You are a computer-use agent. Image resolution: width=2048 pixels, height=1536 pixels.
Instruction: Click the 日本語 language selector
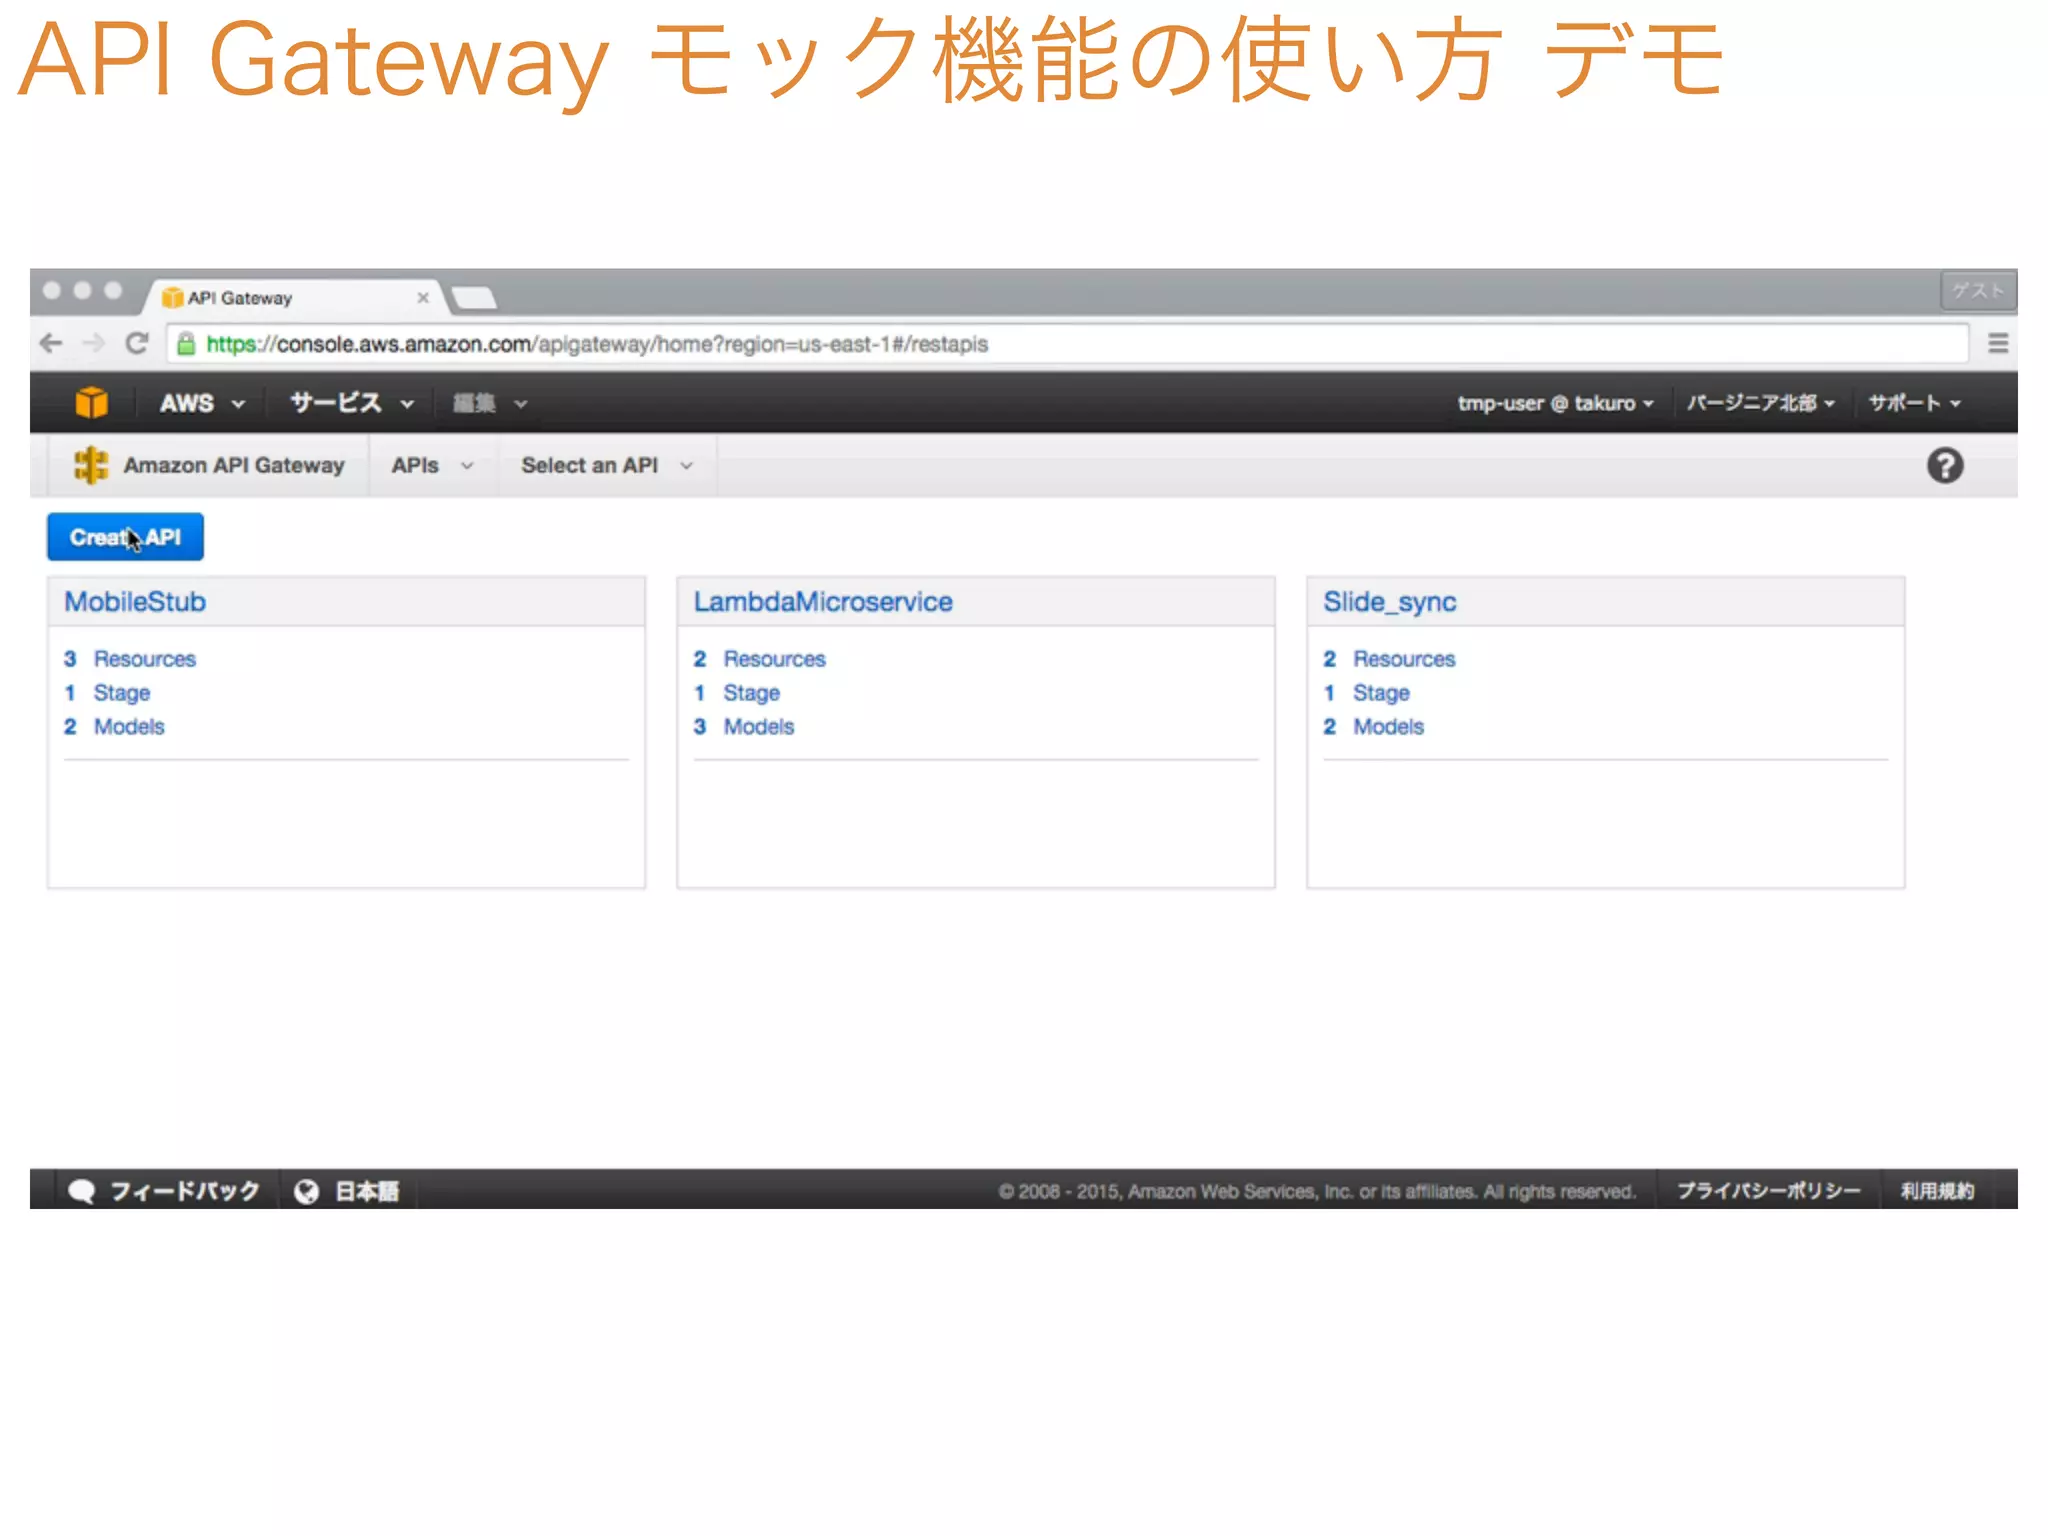pos(367,1191)
